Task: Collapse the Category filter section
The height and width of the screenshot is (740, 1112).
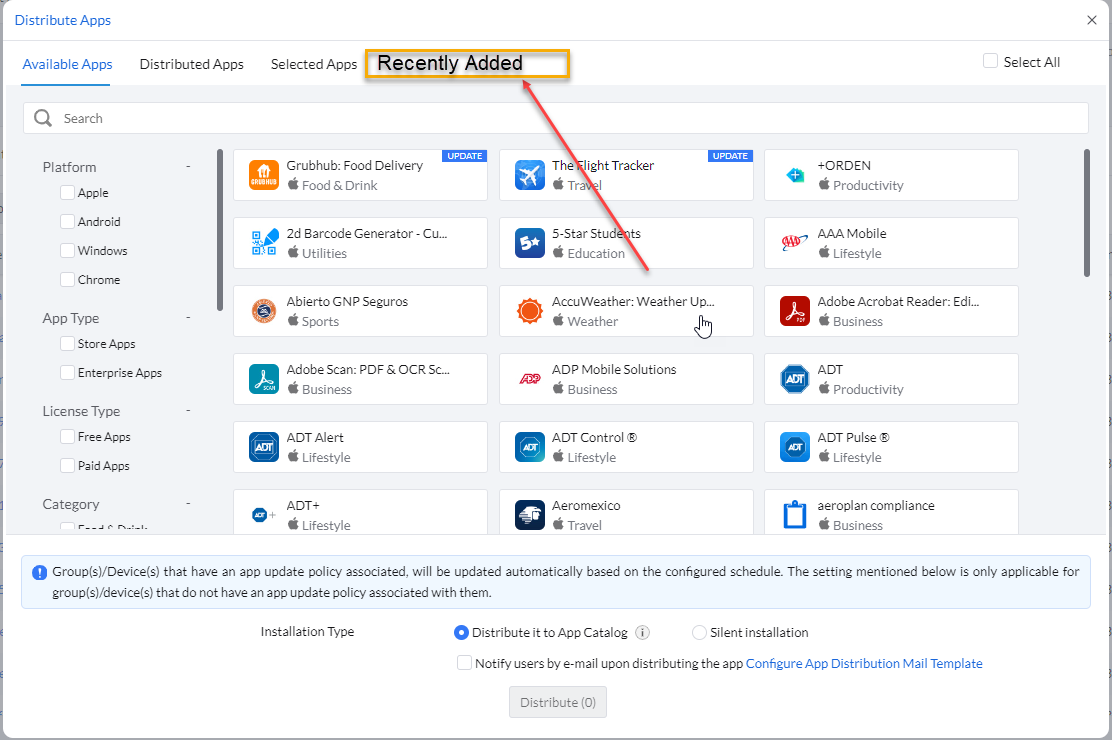Action: click(188, 503)
